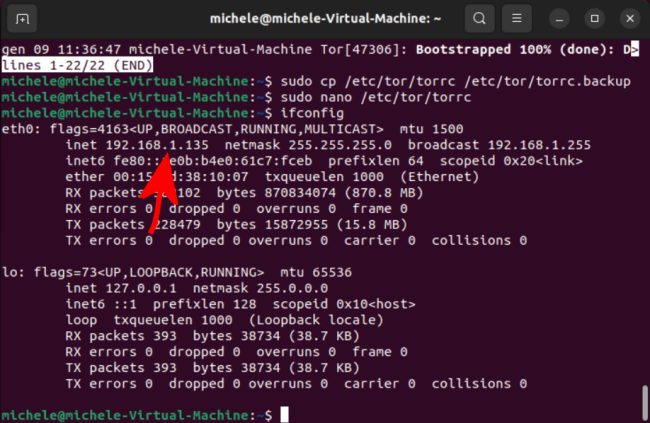Click the text "netmask 255.0.0.0"

point(260,288)
